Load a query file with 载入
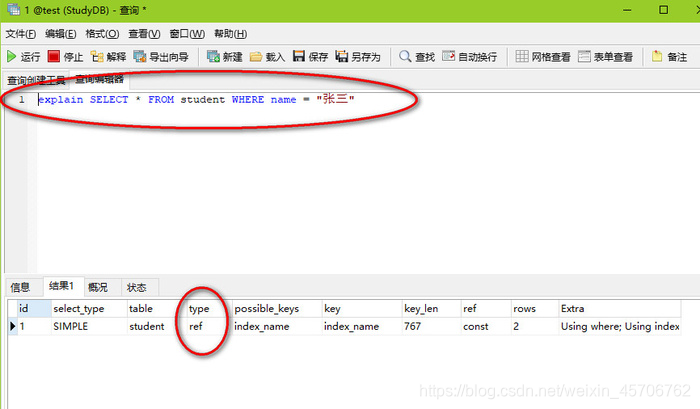Viewport: 700px width, 409px height. [x=267, y=57]
